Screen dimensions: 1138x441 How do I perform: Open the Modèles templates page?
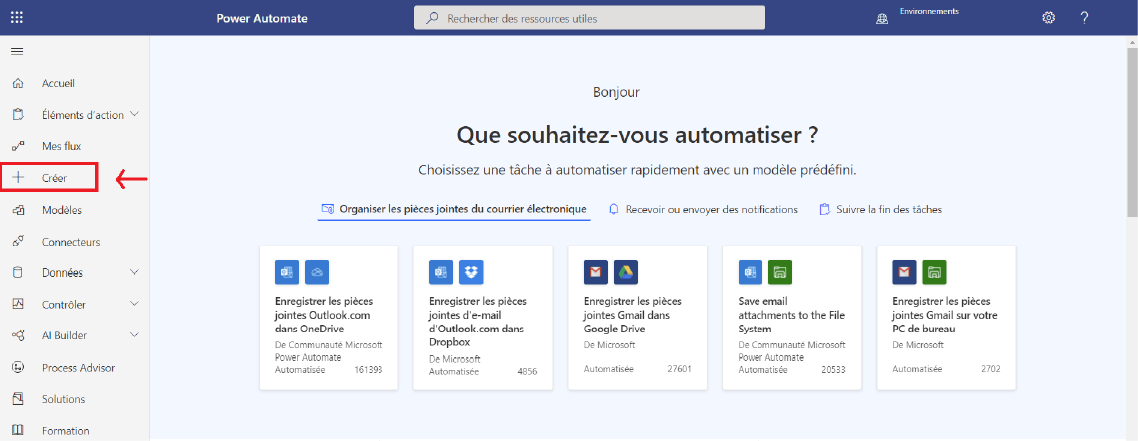[61, 210]
